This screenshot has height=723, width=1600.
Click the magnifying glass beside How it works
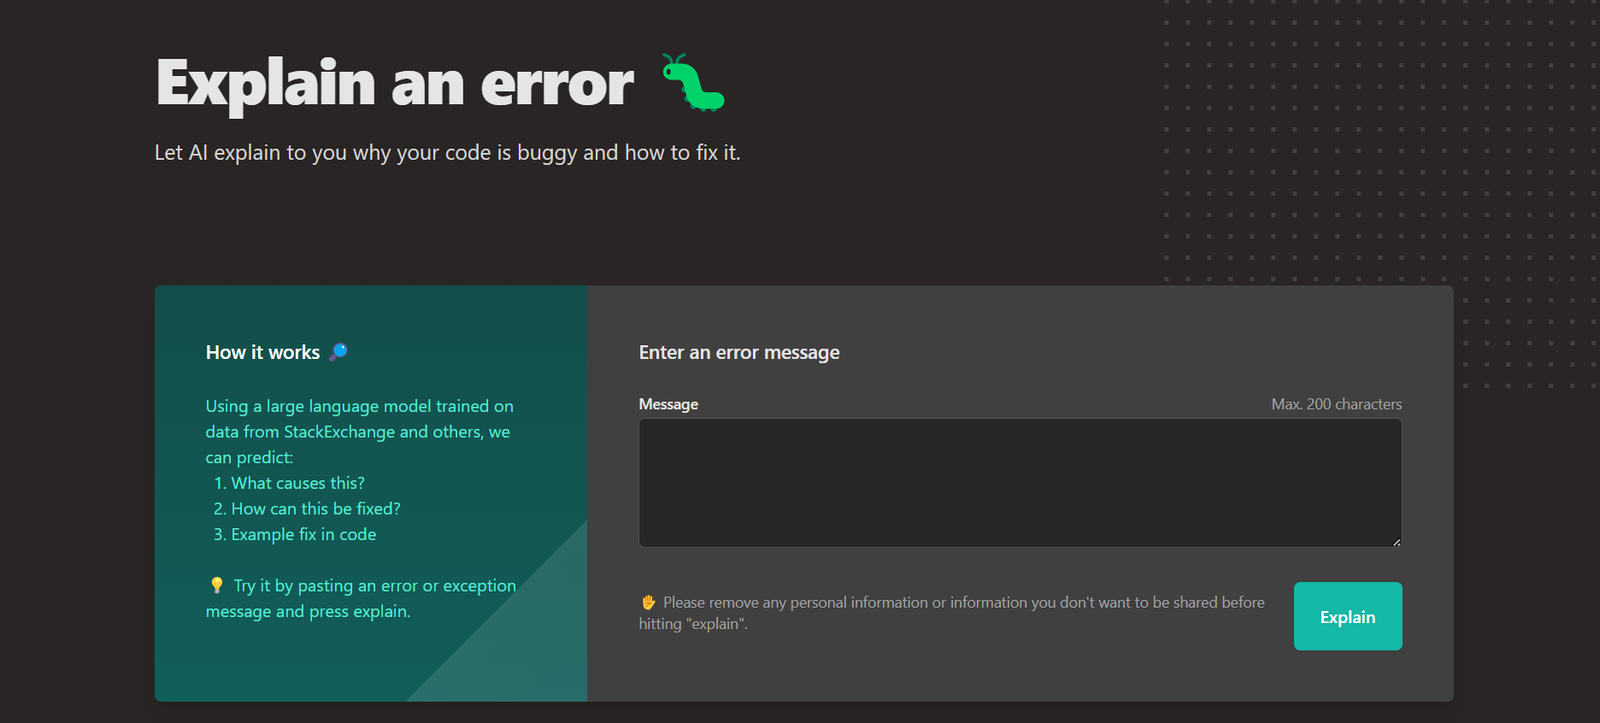click(339, 352)
